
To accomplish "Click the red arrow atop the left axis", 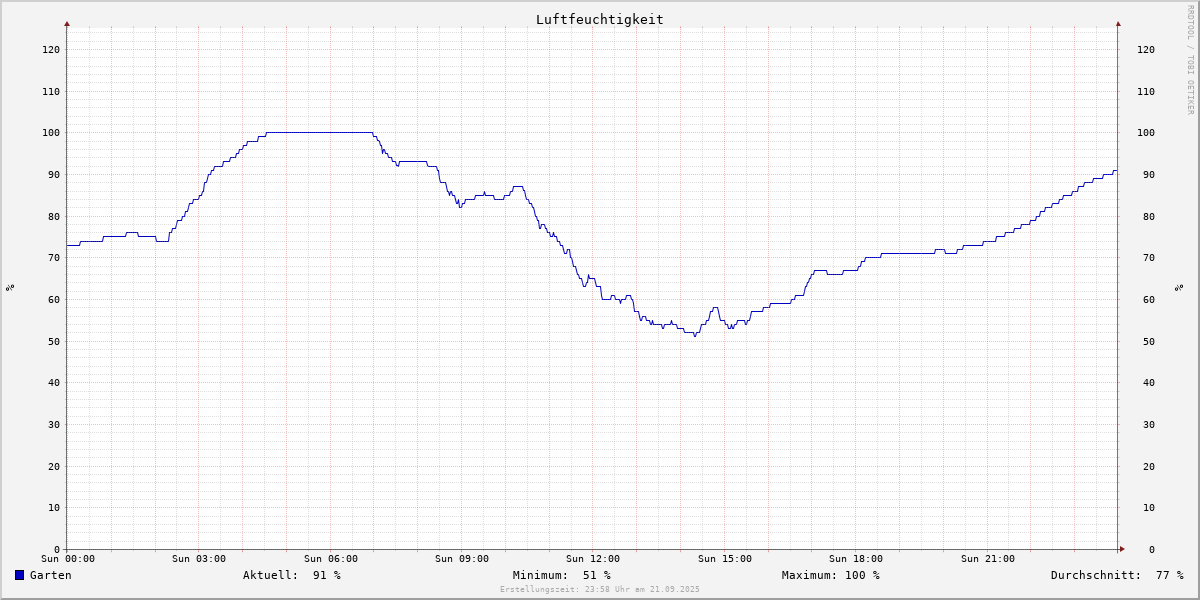I will [67, 23].
